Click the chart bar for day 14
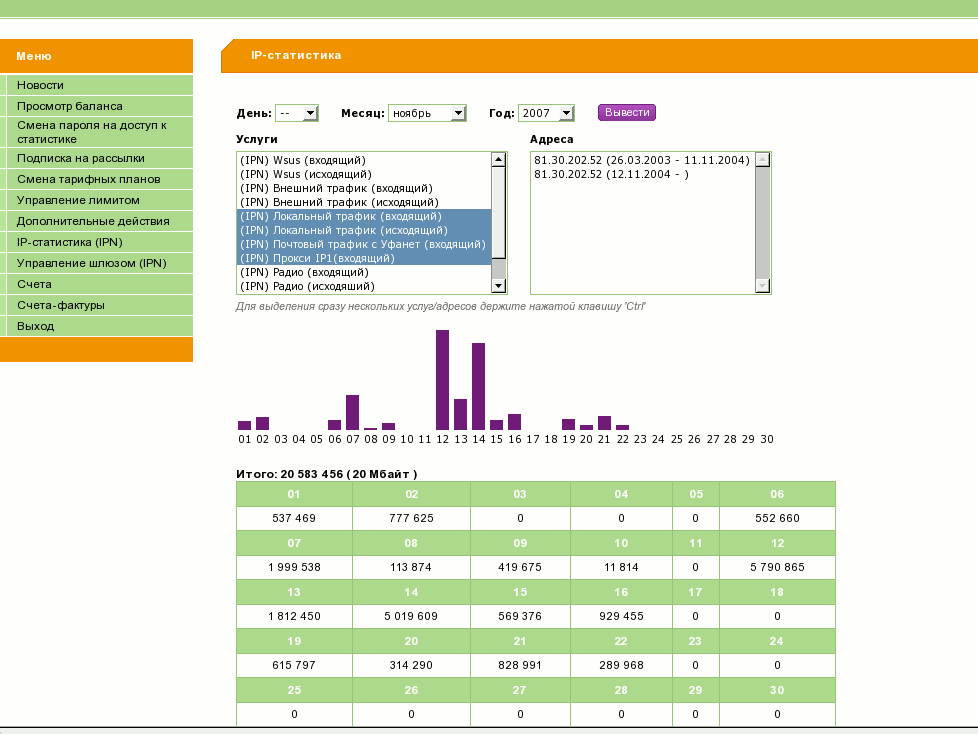This screenshot has height=734, width=978. [x=478, y=386]
